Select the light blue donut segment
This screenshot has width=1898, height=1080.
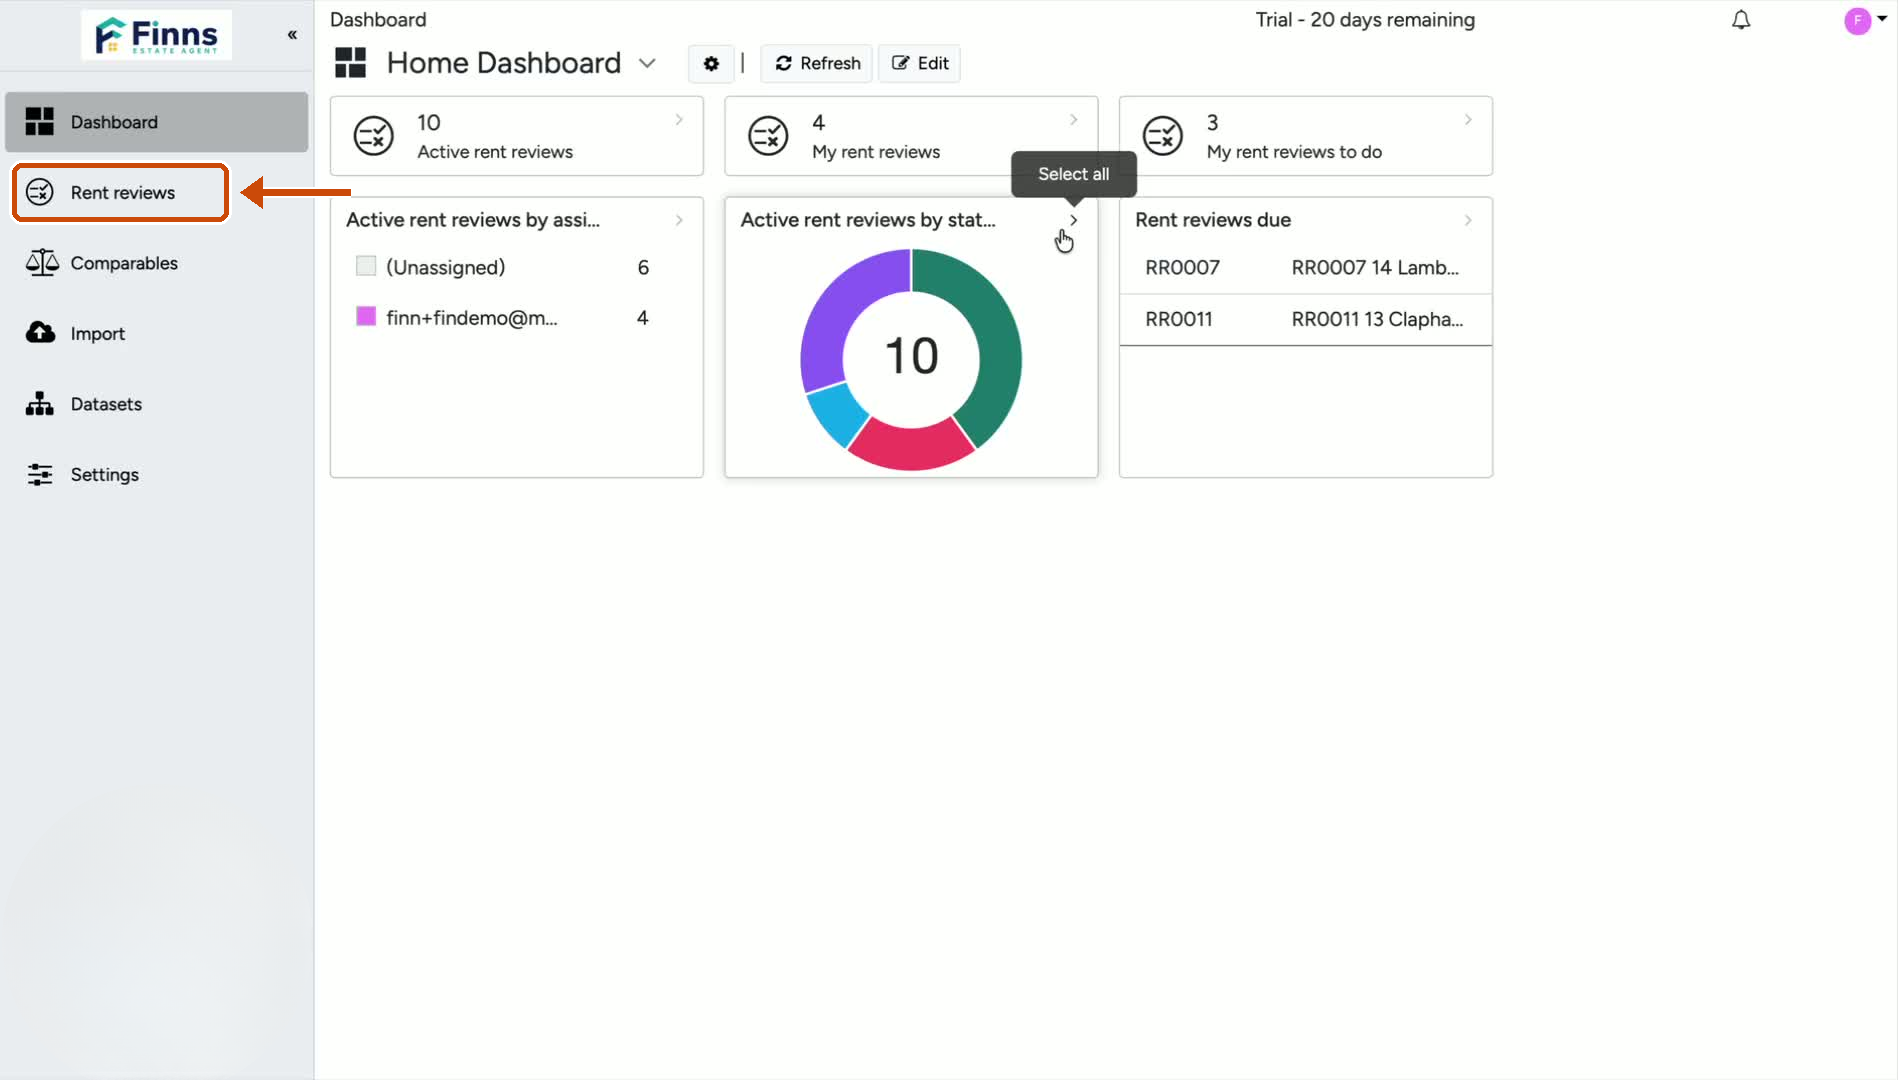click(836, 414)
